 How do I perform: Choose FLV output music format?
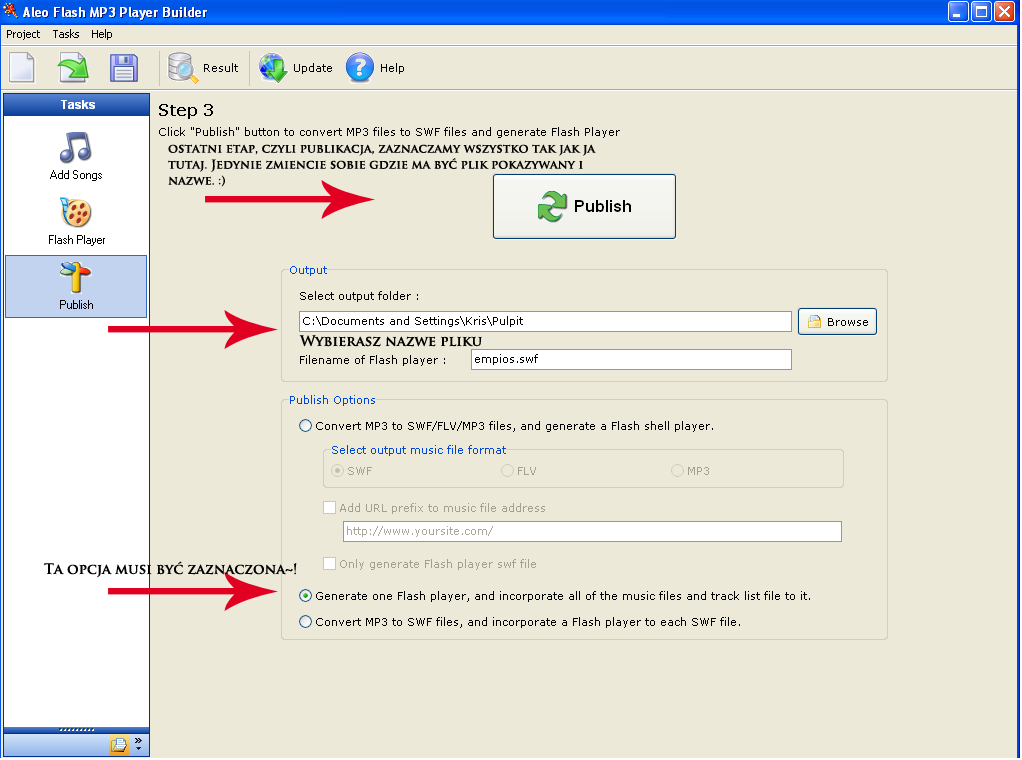coord(507,471)
